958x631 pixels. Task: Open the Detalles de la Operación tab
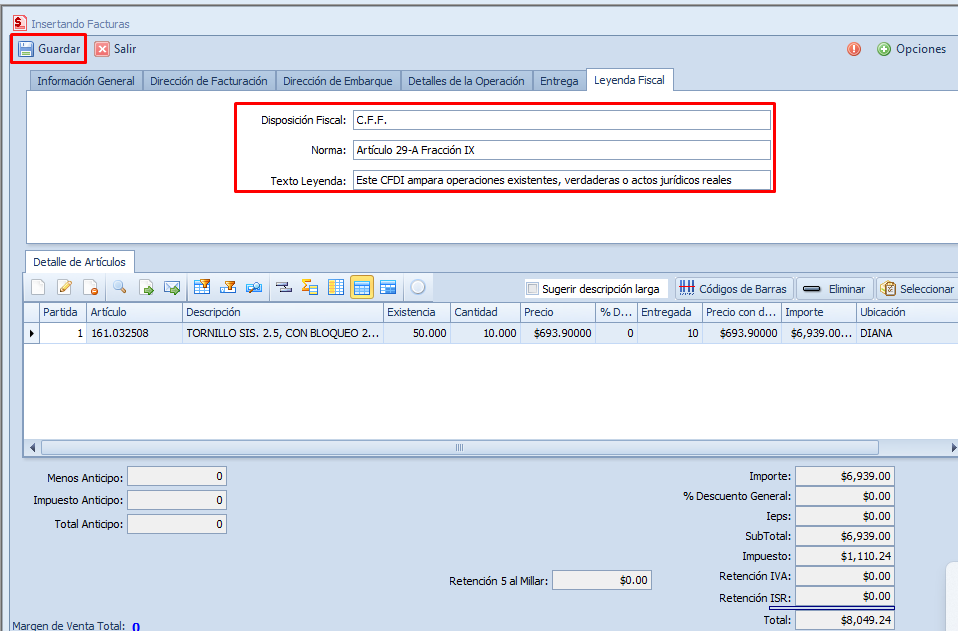466,81
